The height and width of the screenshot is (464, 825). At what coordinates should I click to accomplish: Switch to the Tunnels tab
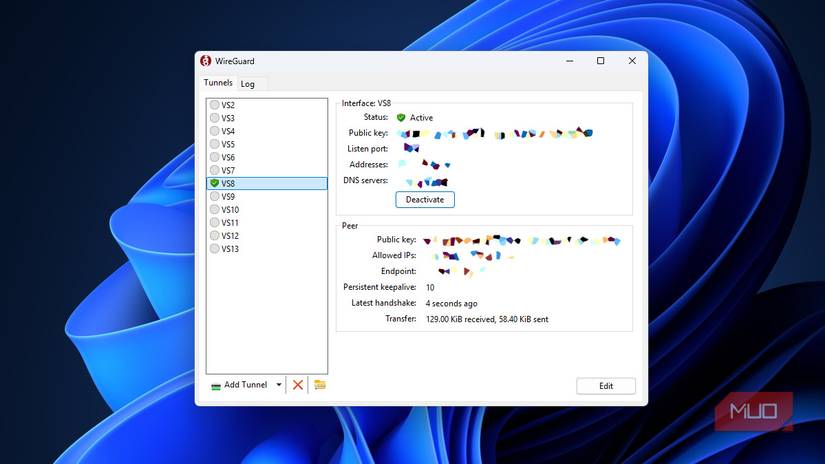218,83
